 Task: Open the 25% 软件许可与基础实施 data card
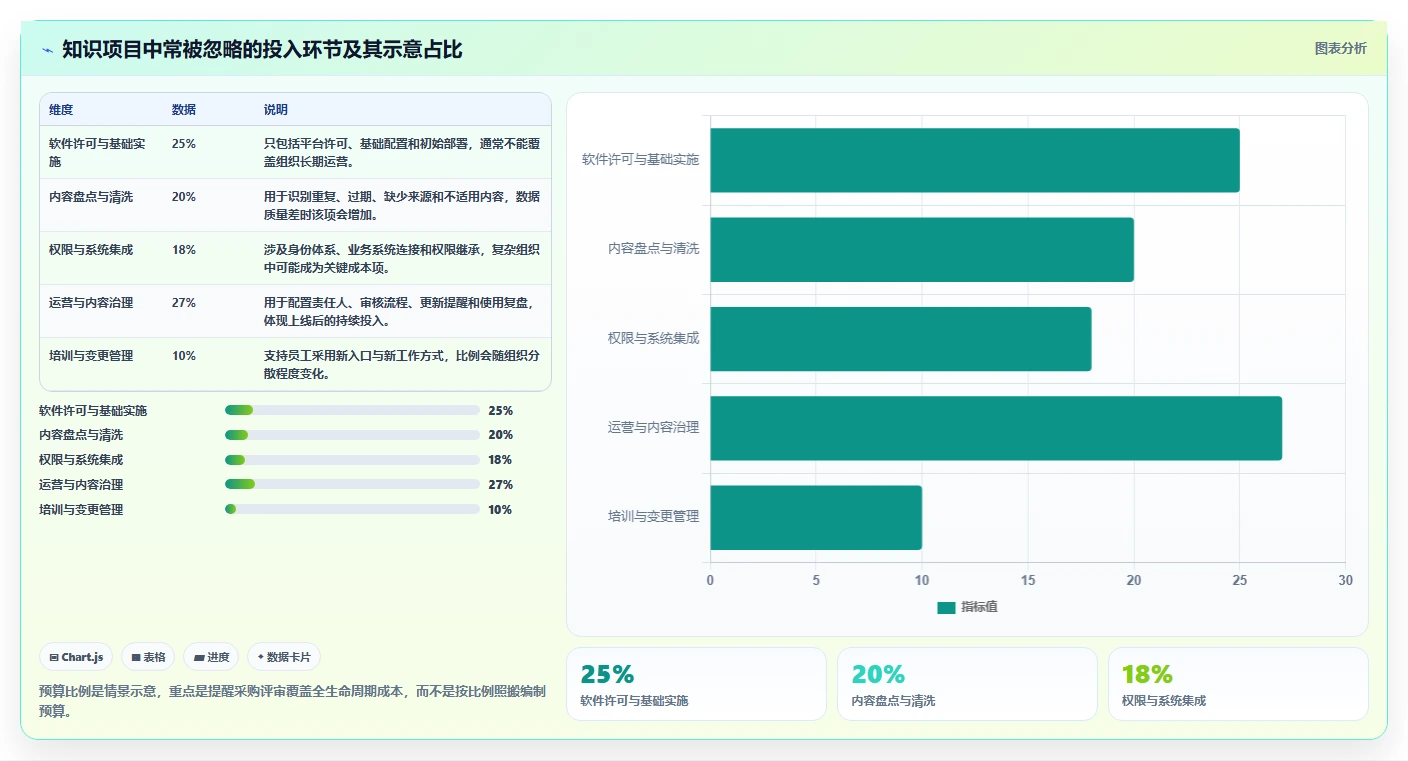tap(696, 684)
